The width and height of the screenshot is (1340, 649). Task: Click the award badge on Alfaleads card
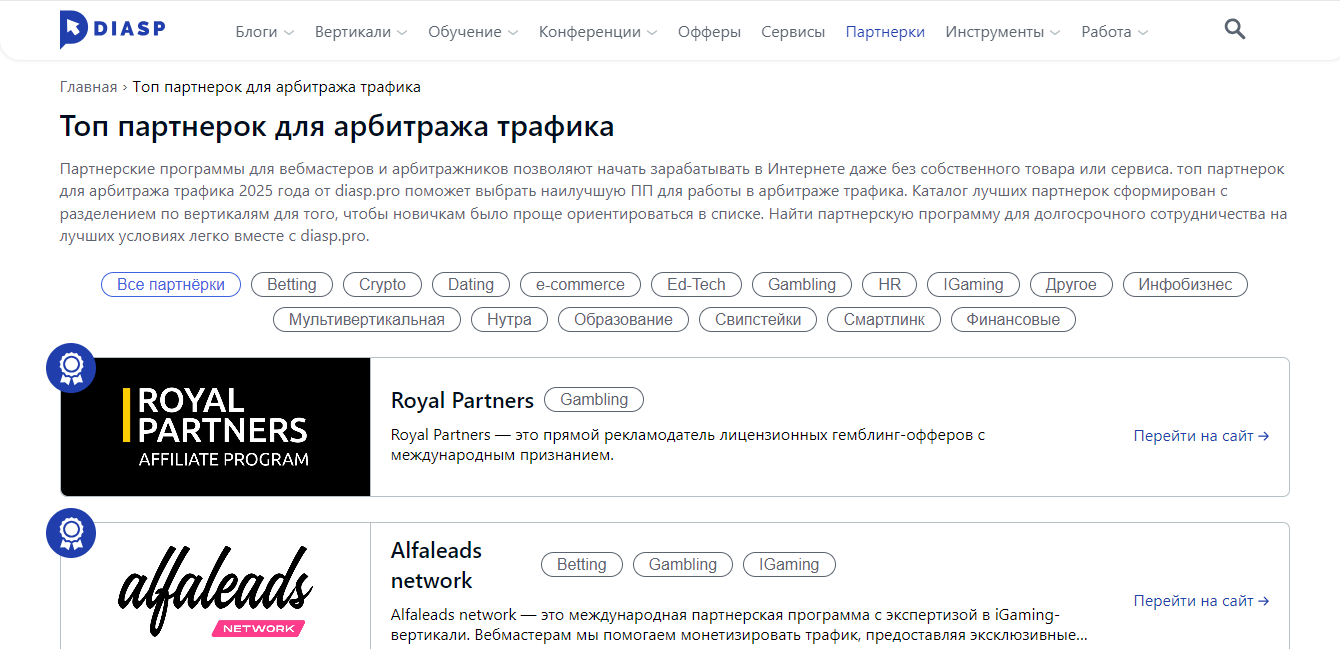(71, 533)
